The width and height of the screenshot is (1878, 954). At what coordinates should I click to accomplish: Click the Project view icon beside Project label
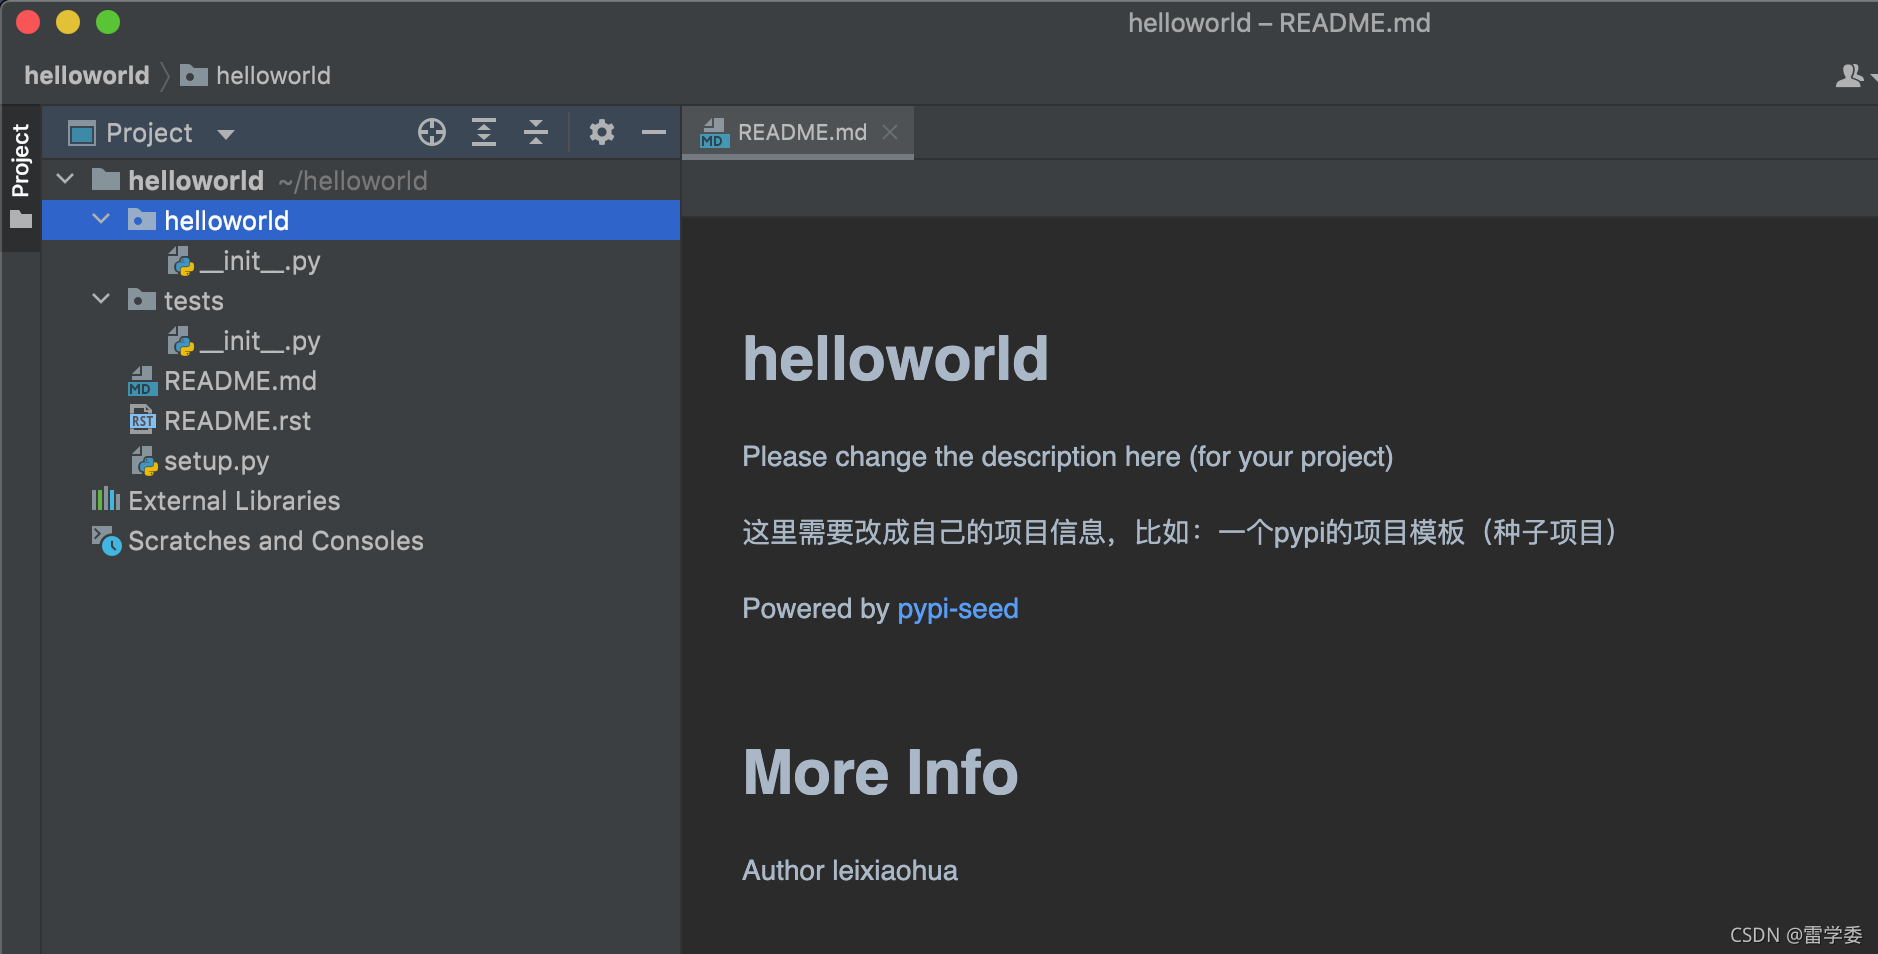coord(82,133)
